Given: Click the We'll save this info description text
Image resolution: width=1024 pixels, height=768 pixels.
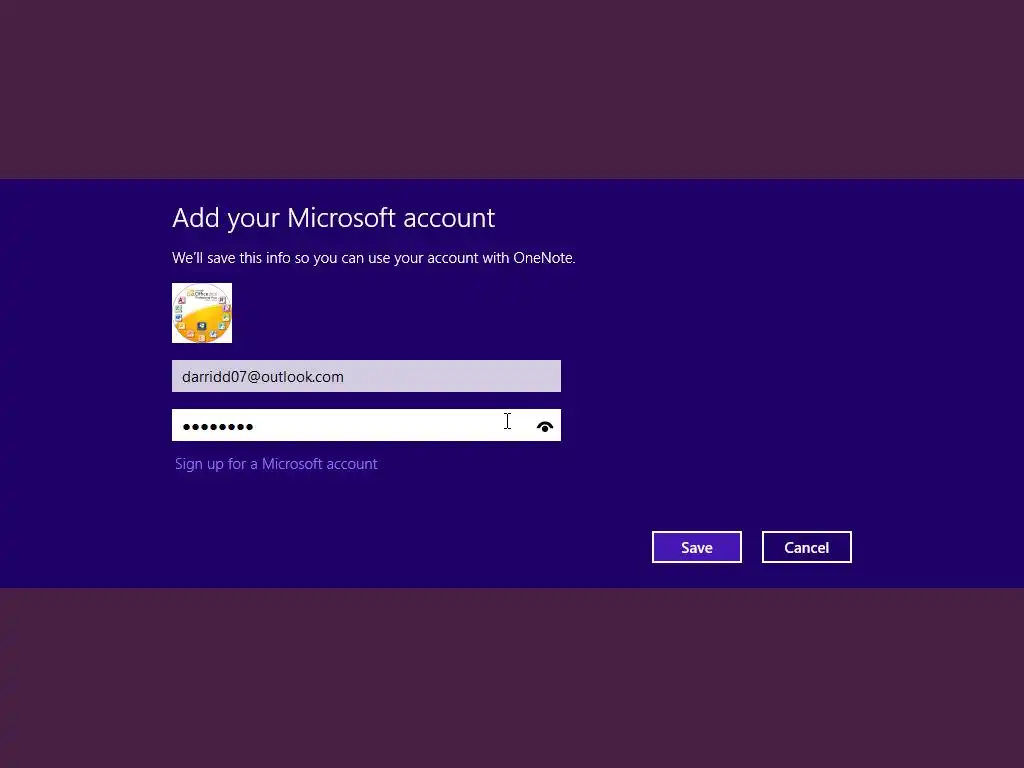Looking at the screenshot, I should pos(374,258).
